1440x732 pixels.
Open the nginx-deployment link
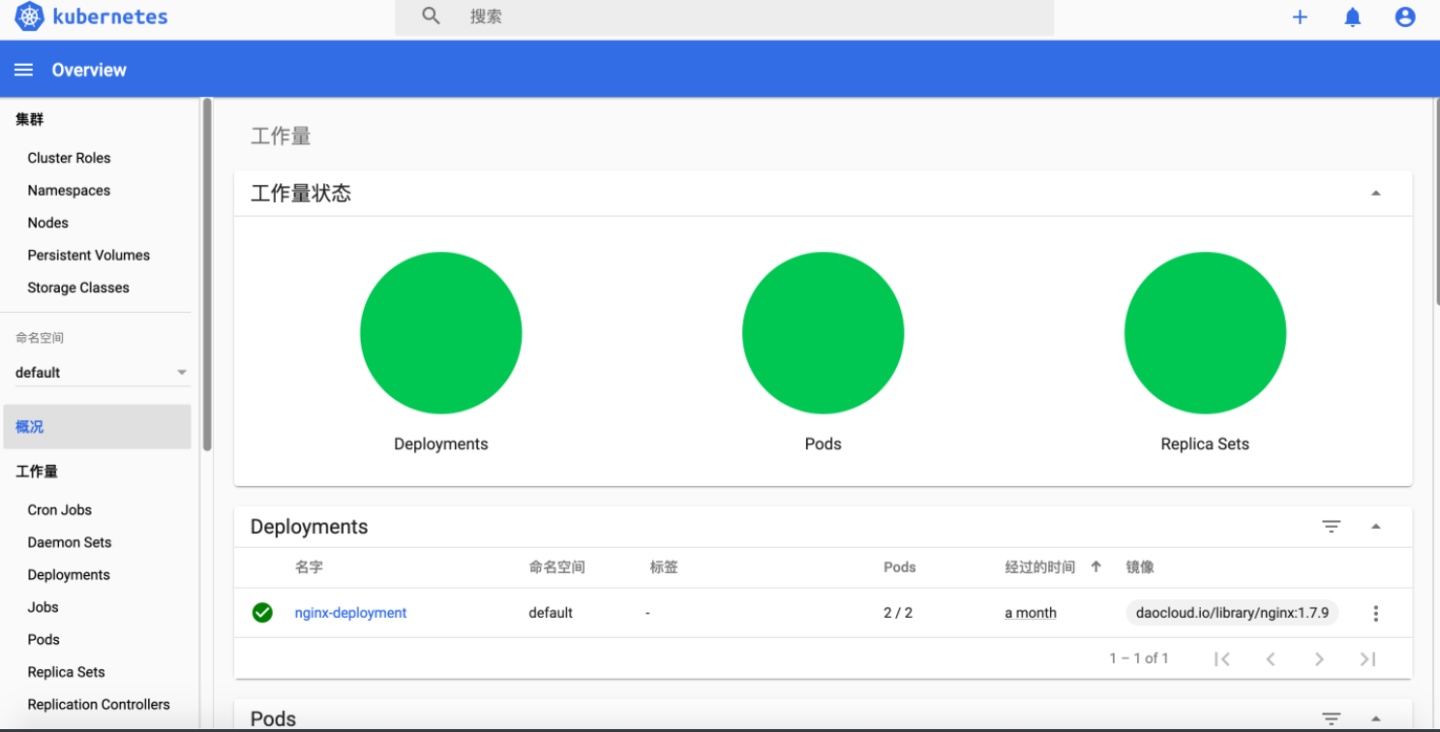pyautogui.click(x=351, y=613)
